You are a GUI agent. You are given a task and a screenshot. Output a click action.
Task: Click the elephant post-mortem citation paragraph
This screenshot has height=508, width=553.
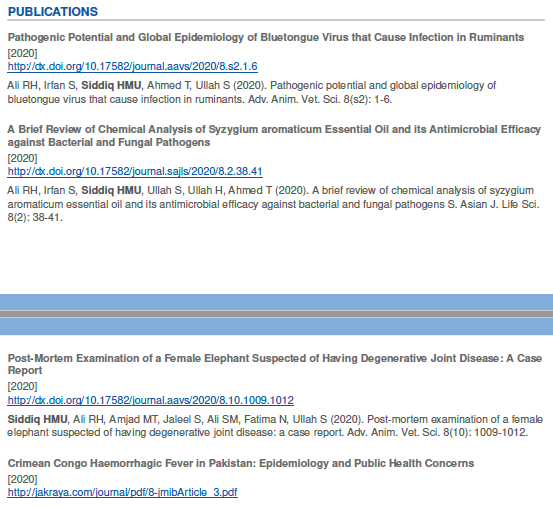(x=275, y=426)
